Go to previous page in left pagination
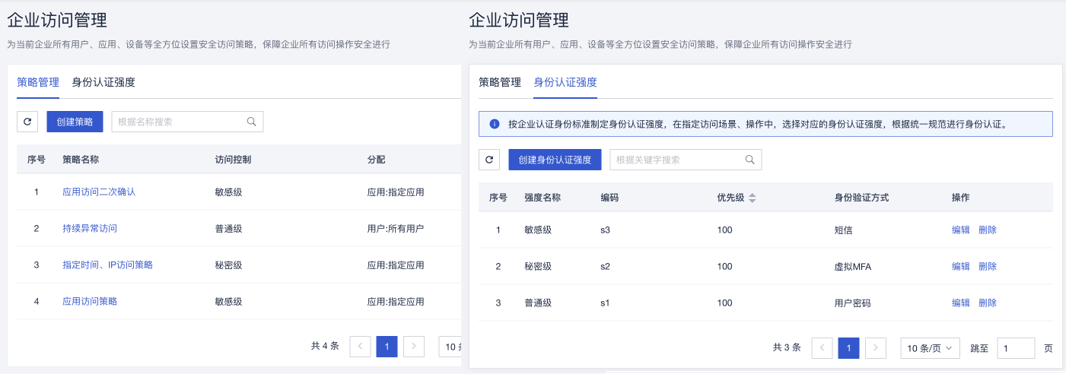1066x374 pixels. [360, 347]
